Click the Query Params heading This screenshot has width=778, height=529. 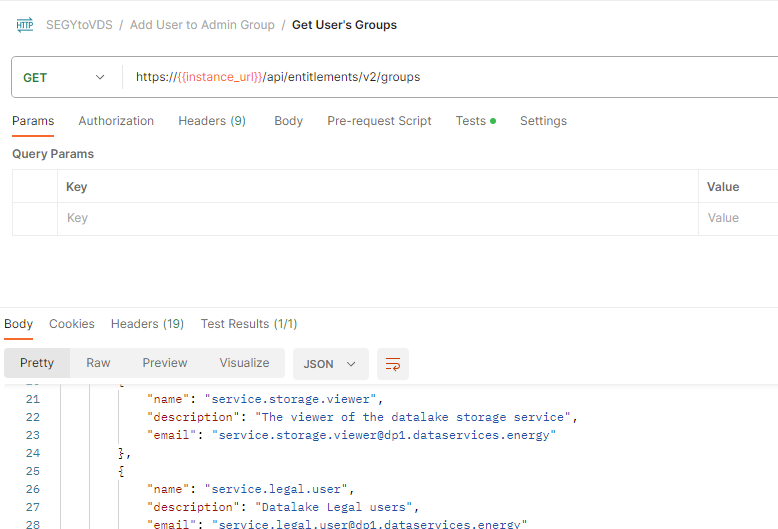(53, 154)
